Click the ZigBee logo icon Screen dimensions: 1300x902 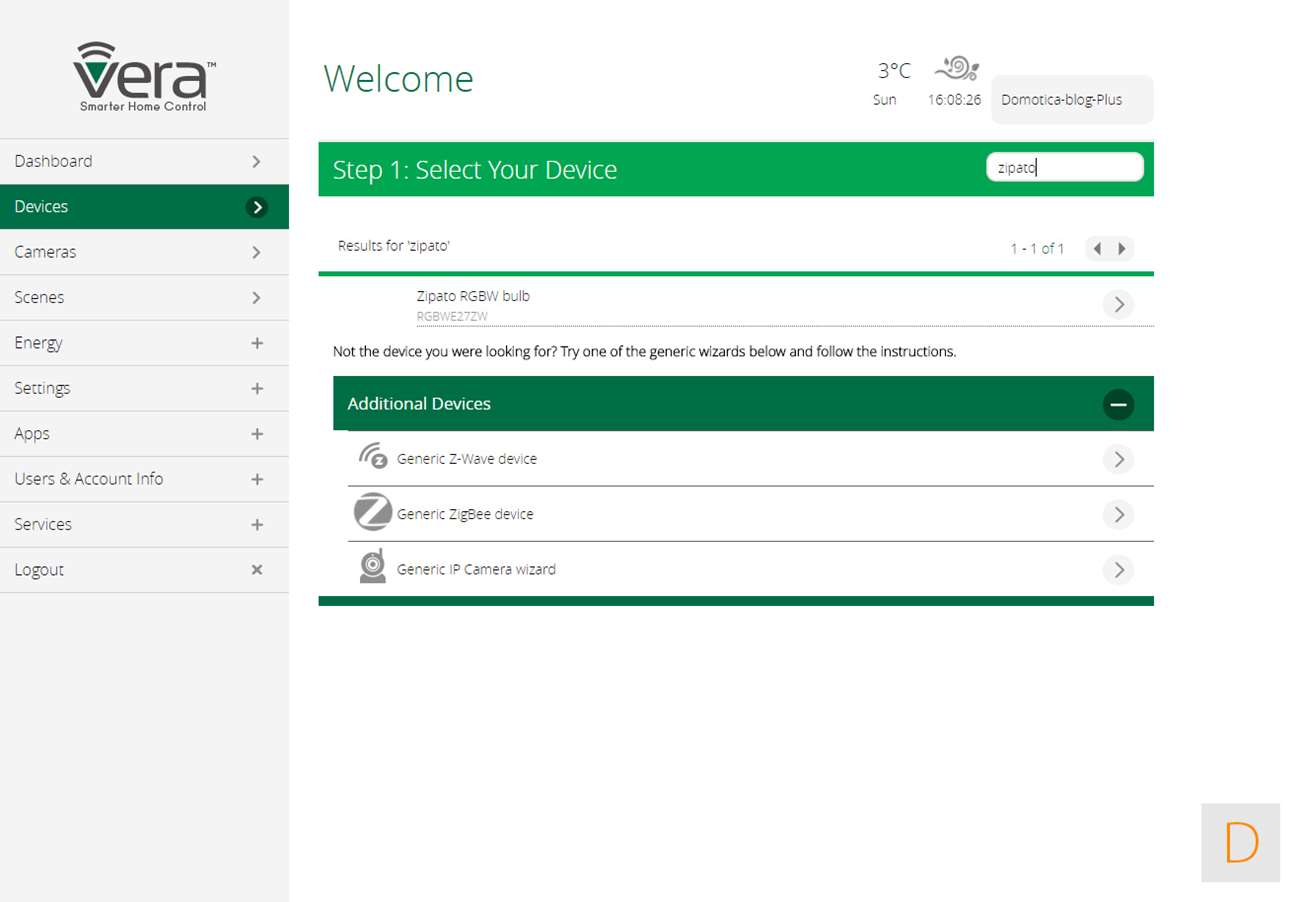click(372, 513)
